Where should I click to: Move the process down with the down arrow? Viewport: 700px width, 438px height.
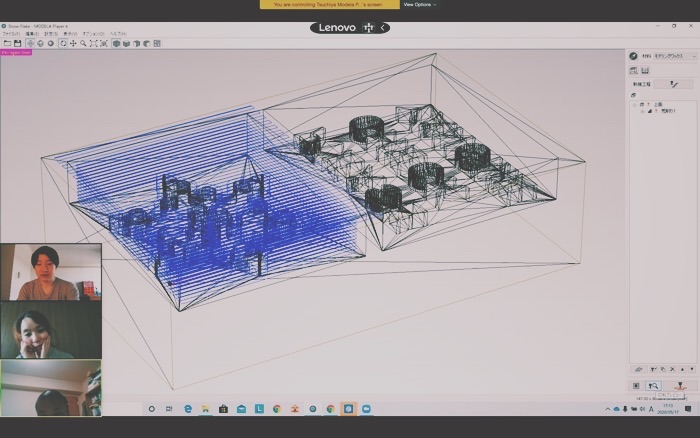[x=692, y=369]
